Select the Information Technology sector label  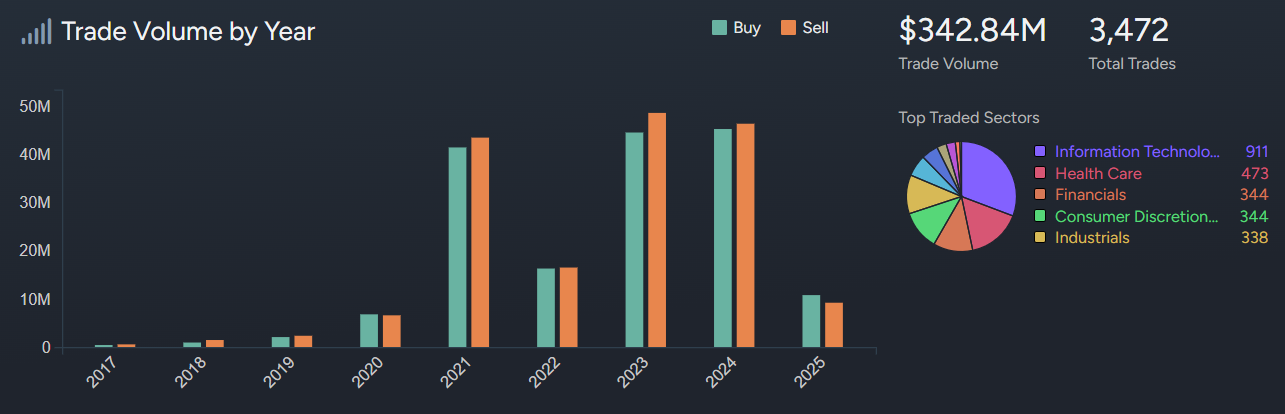pos(1137,152)
